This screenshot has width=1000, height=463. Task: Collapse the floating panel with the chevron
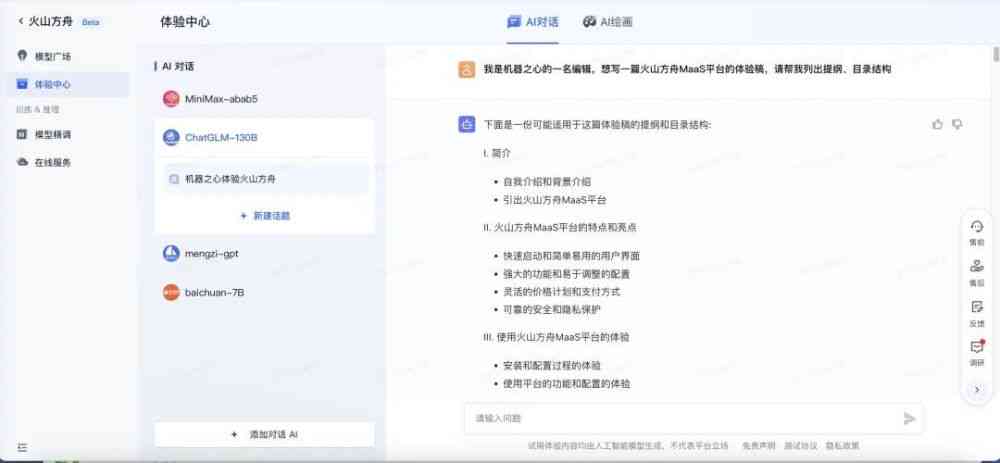977,390
